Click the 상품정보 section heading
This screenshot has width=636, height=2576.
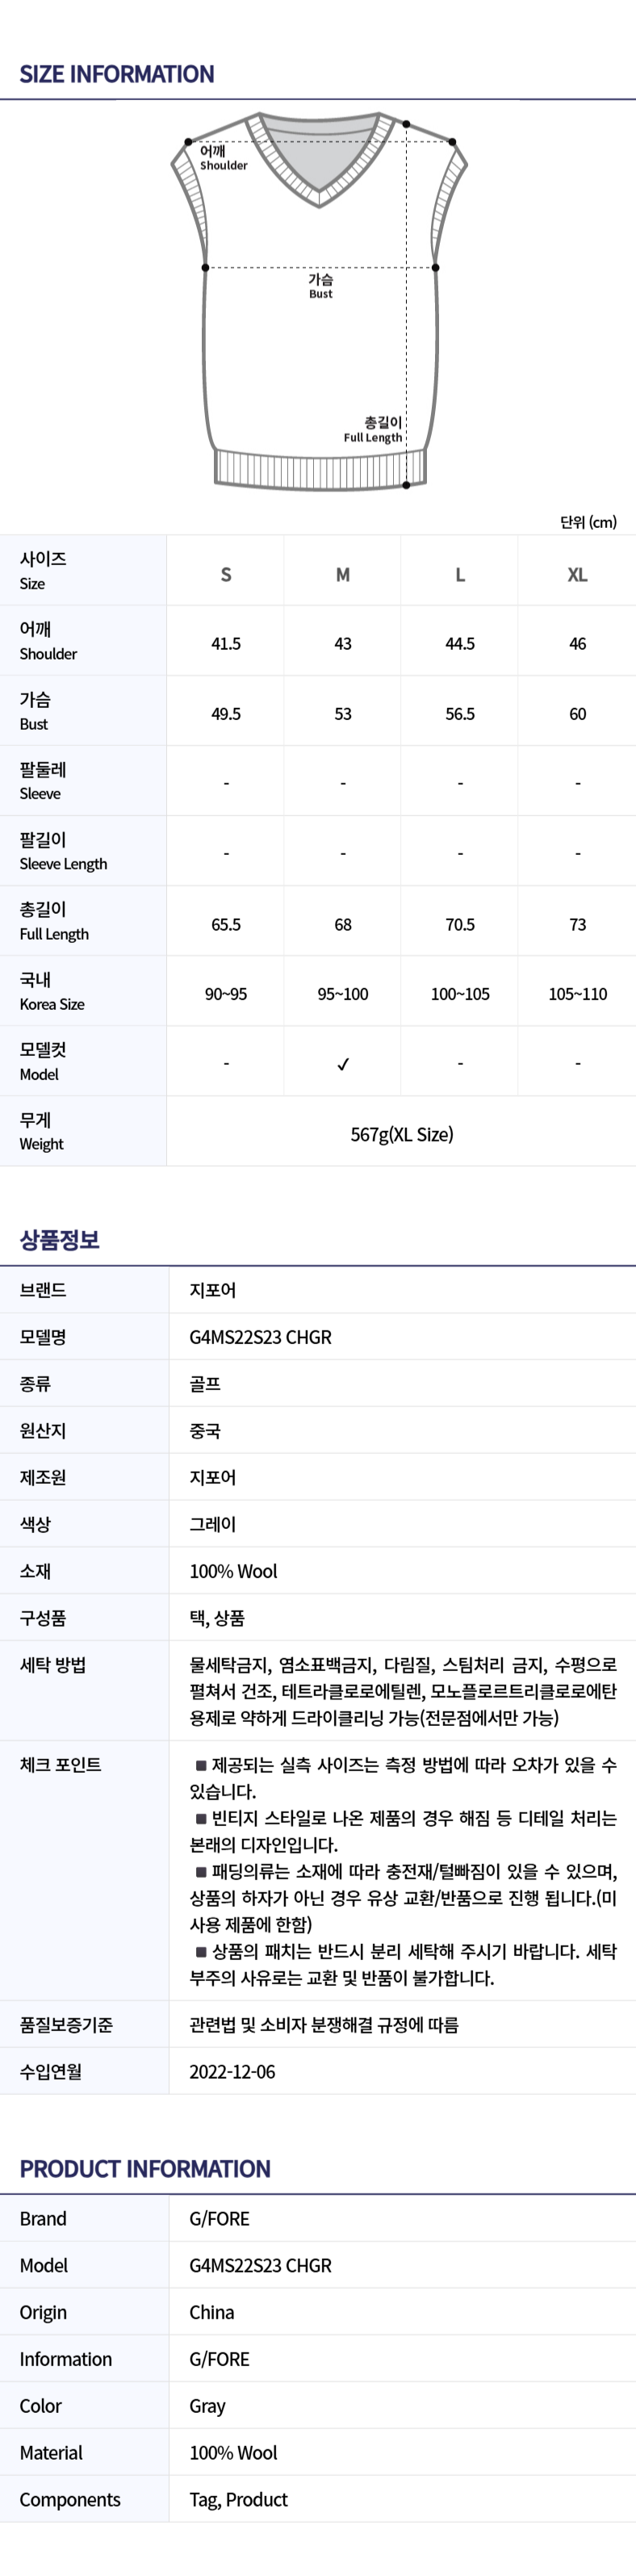(60, 1240)
